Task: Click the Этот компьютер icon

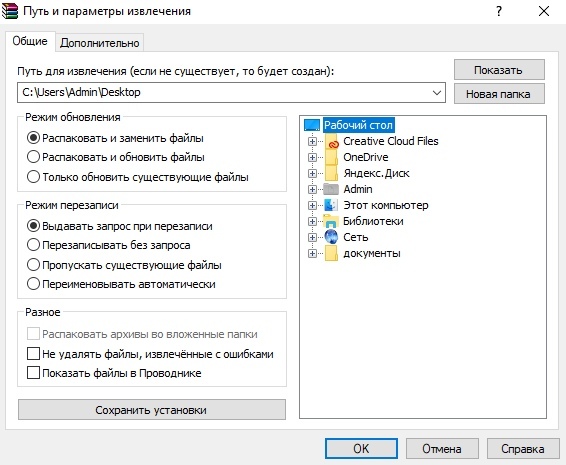Action: [x=331, y=205]
